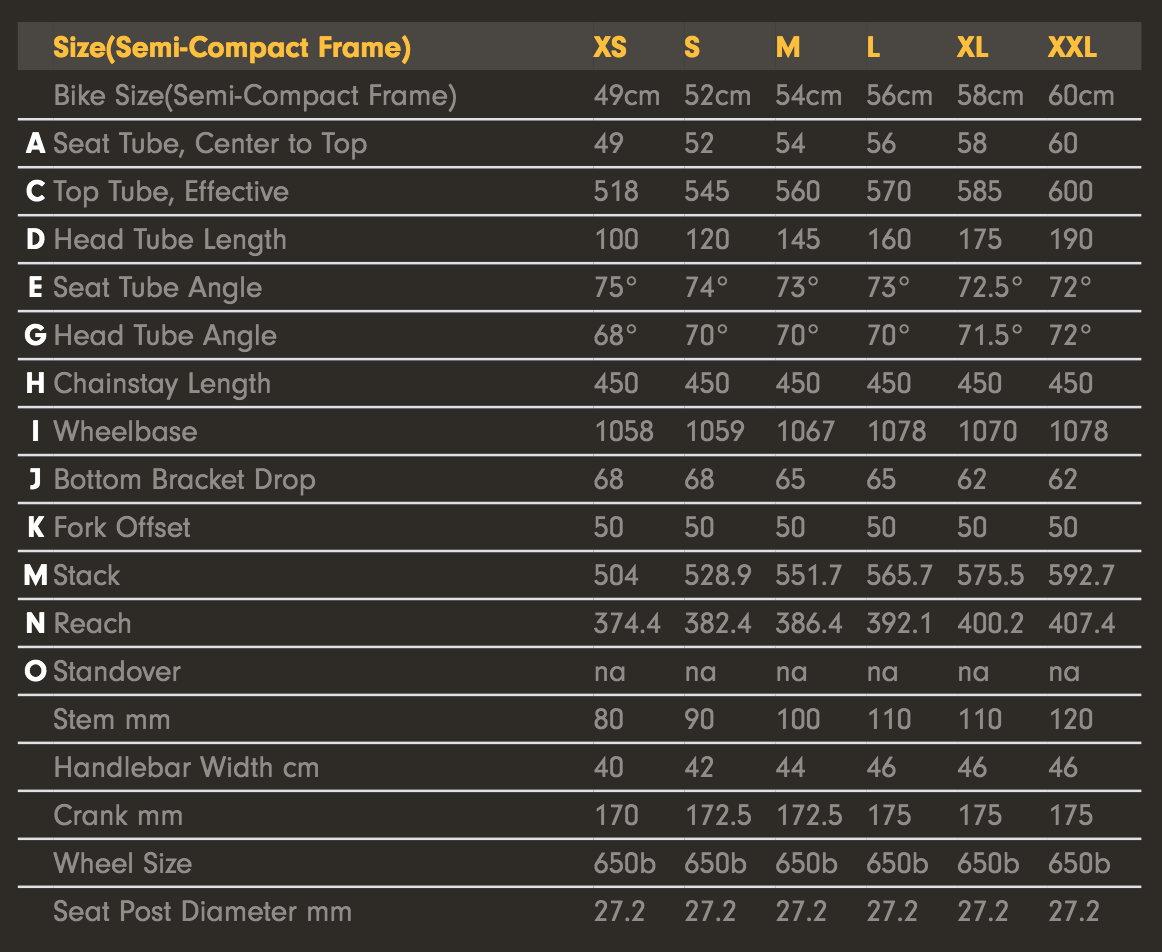Click the Handlebar Width cm label
The width and height of the screenshot is (1162, 952).
186,768
